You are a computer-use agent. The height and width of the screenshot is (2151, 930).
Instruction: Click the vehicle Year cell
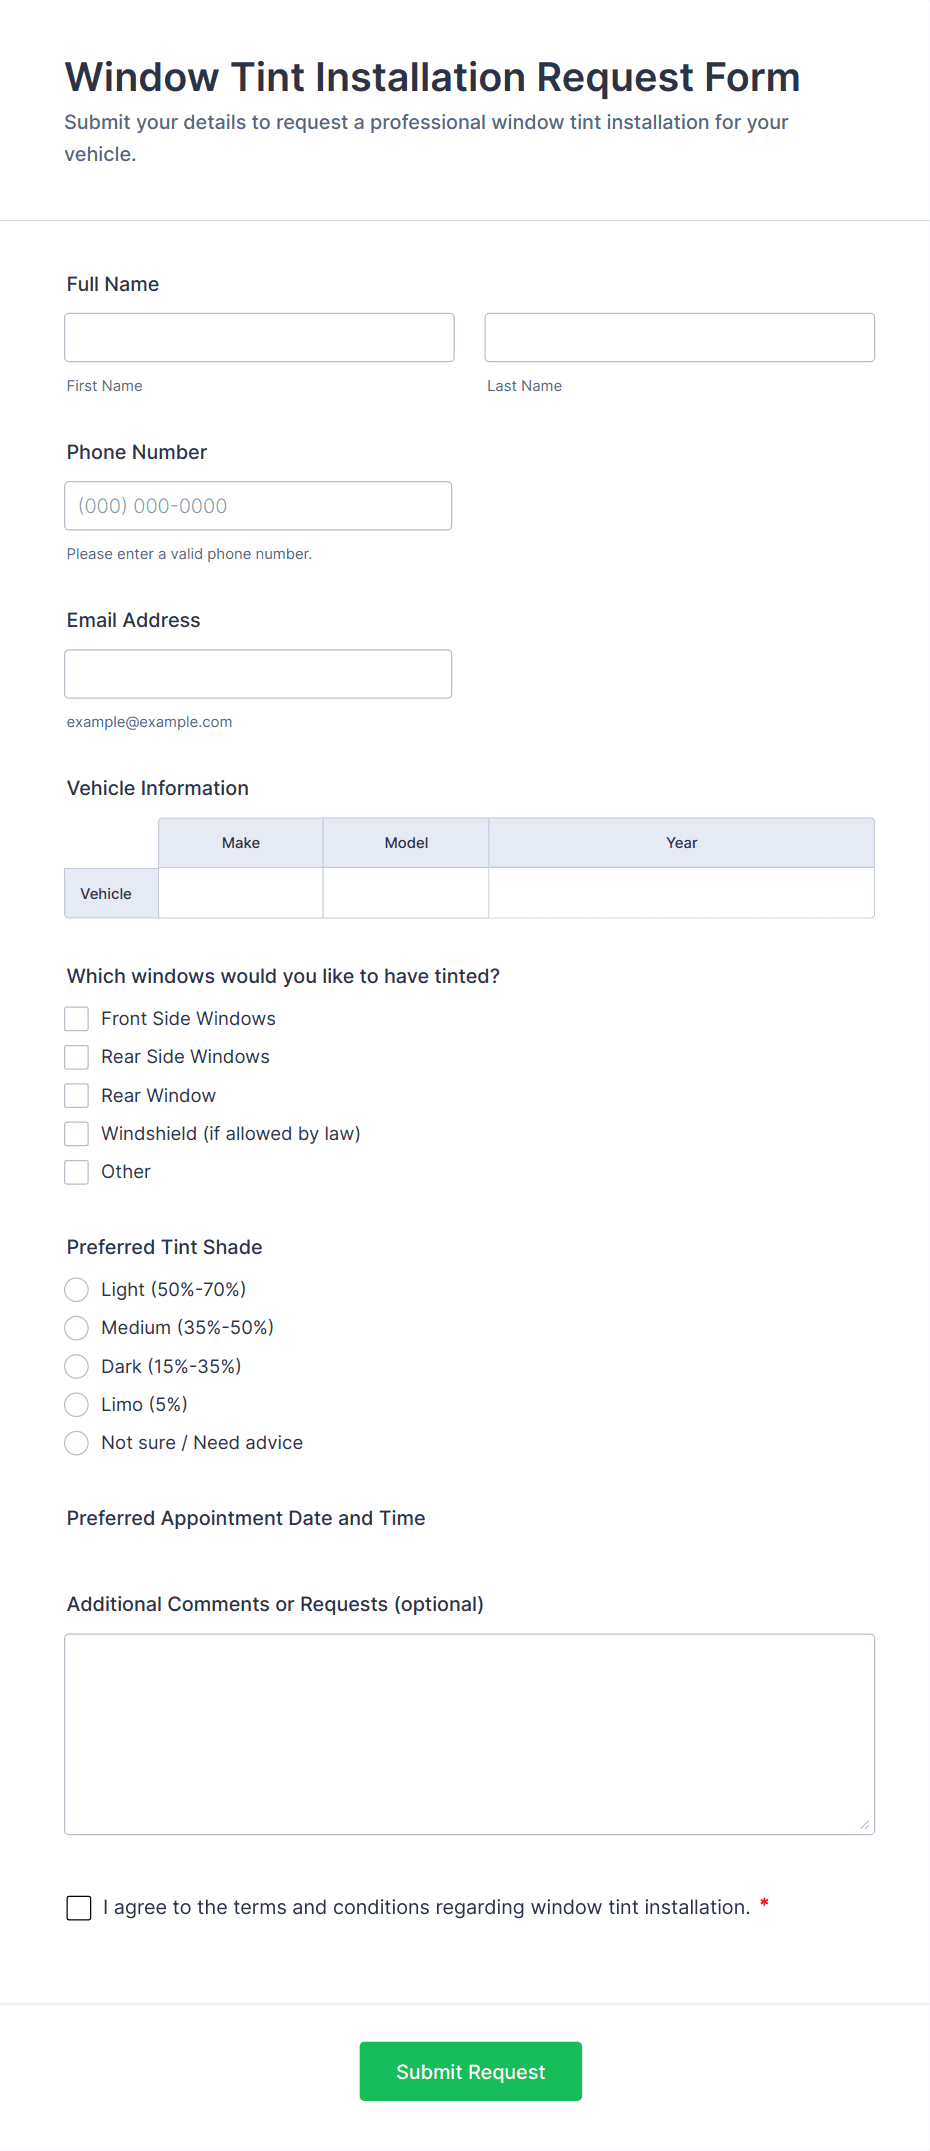(x=681, y=892)
